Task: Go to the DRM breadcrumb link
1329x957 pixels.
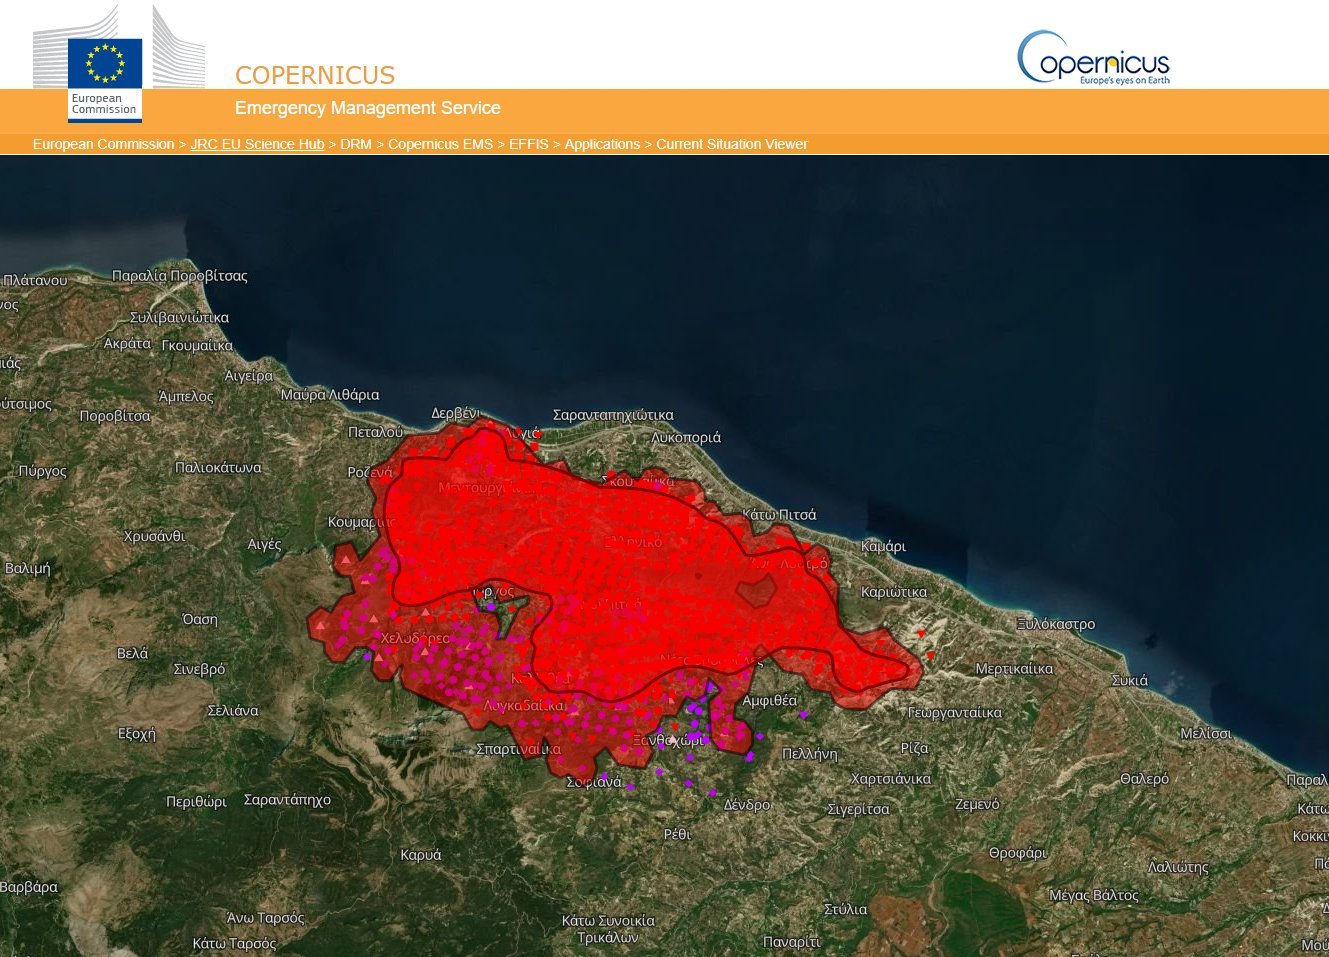Action: pos(355,144)
